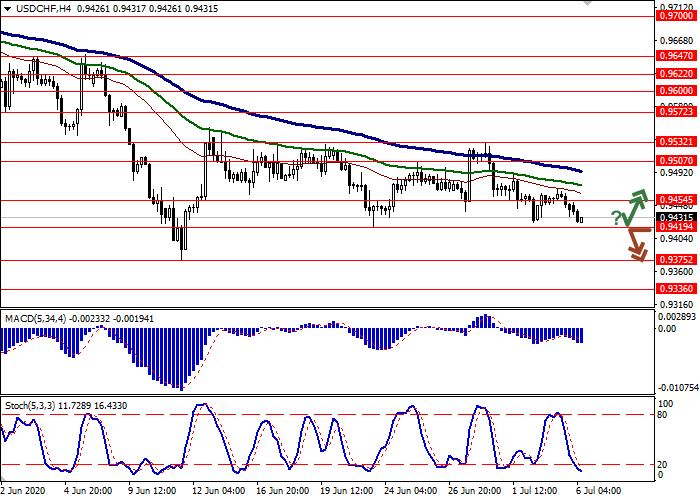Screen dimensions: 700x500
Task: Click the 0.9600 price level label
Action: click(676, 90)
